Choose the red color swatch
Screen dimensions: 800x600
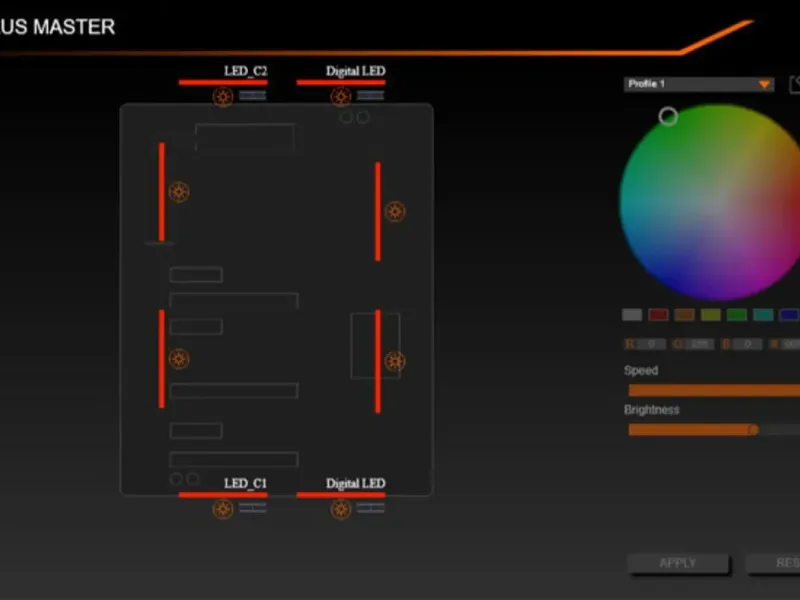658,315
